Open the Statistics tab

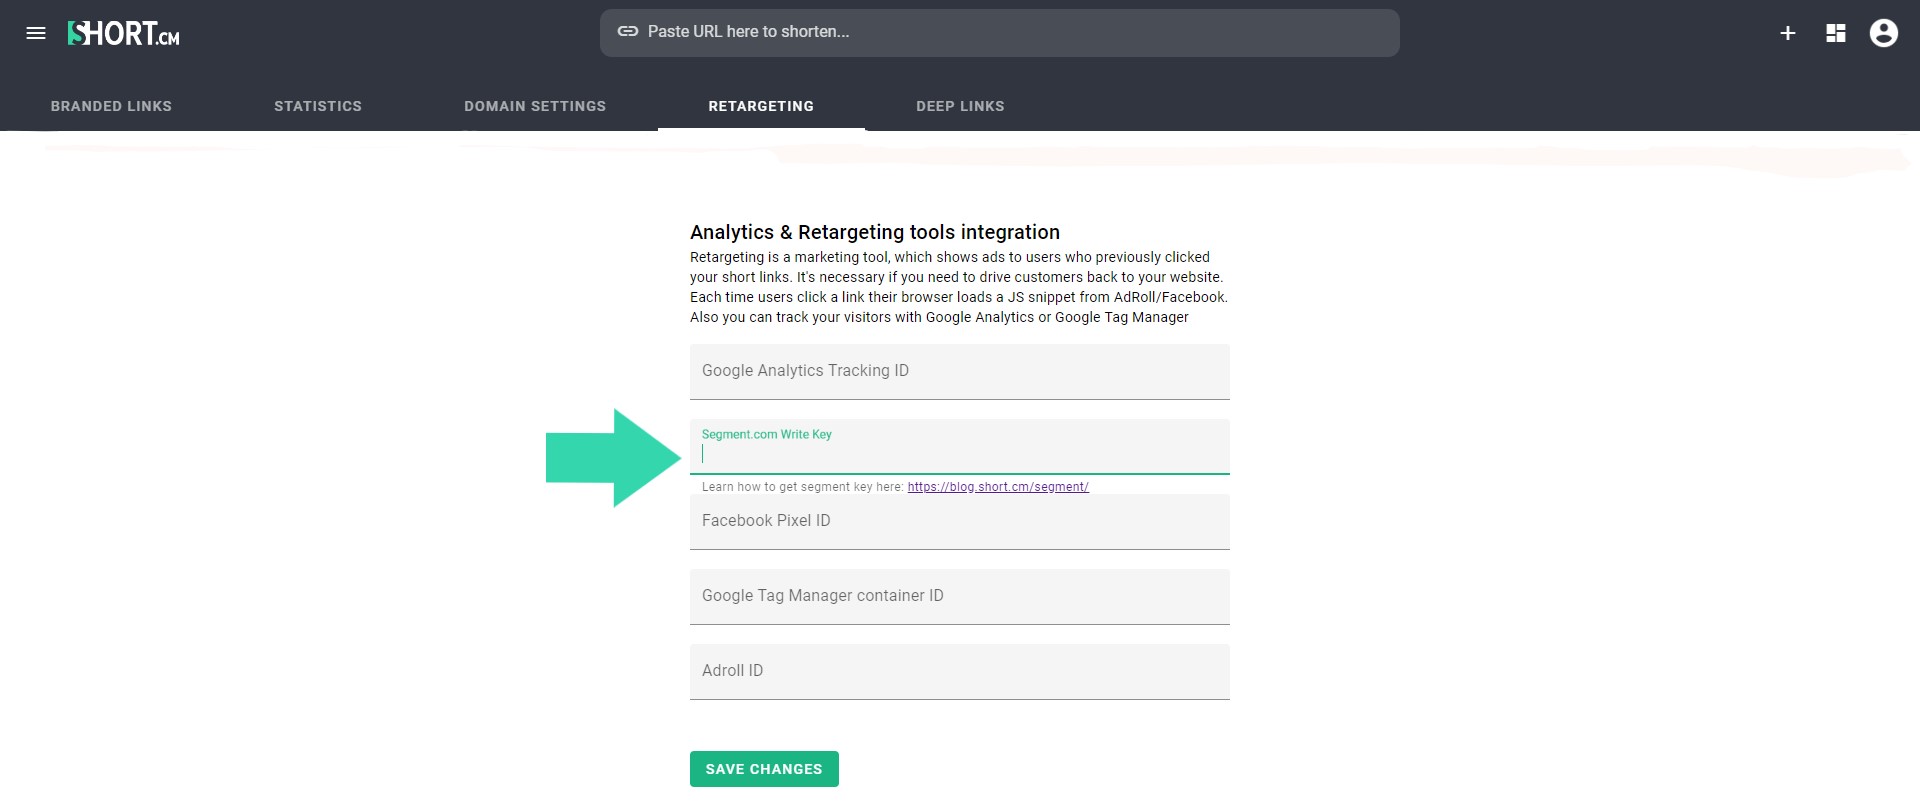(318, 106)
